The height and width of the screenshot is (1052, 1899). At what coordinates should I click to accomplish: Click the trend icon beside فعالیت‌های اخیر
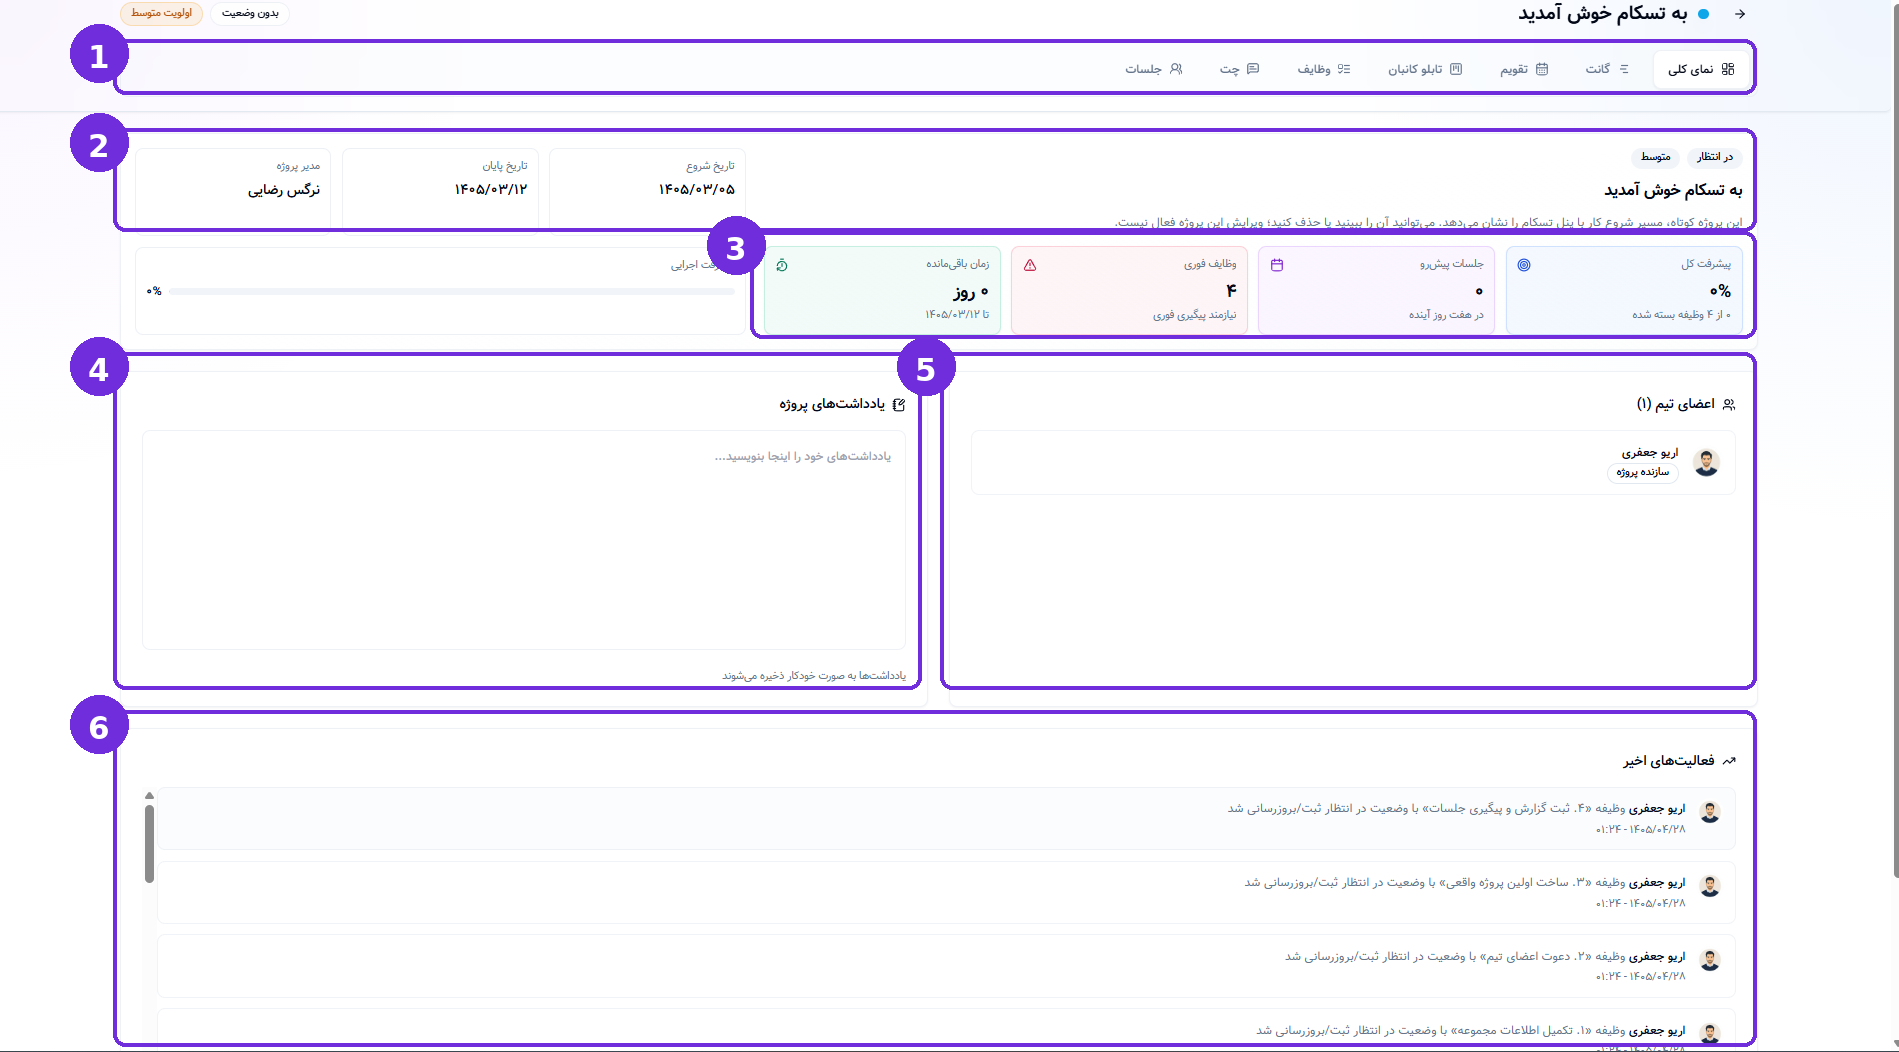1729,761
